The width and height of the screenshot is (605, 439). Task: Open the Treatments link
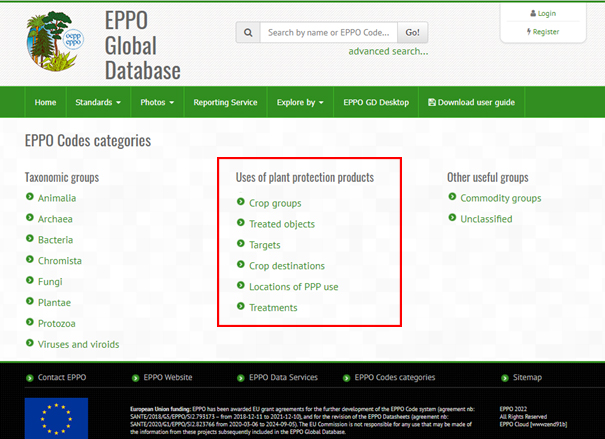(x=273, y=307)
